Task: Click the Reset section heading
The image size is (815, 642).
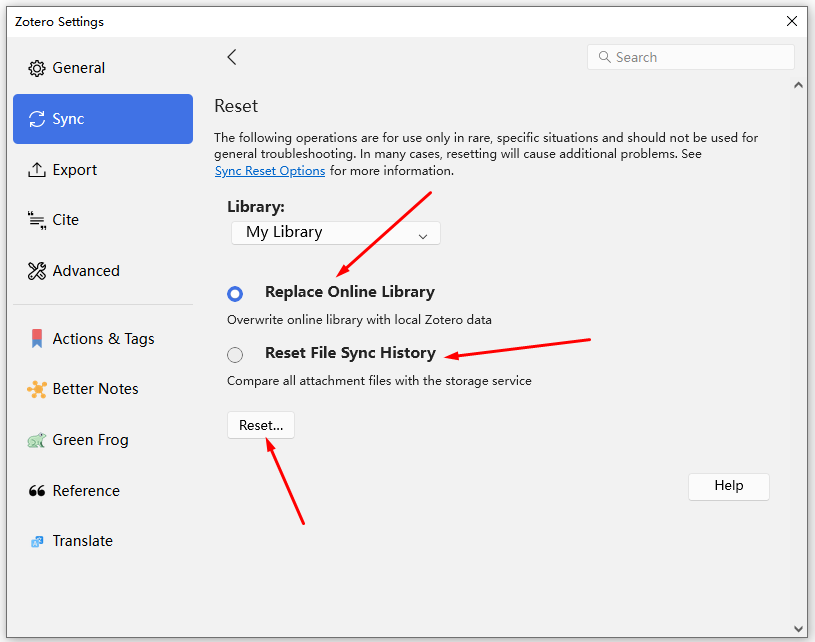Action: coord(236,106)
